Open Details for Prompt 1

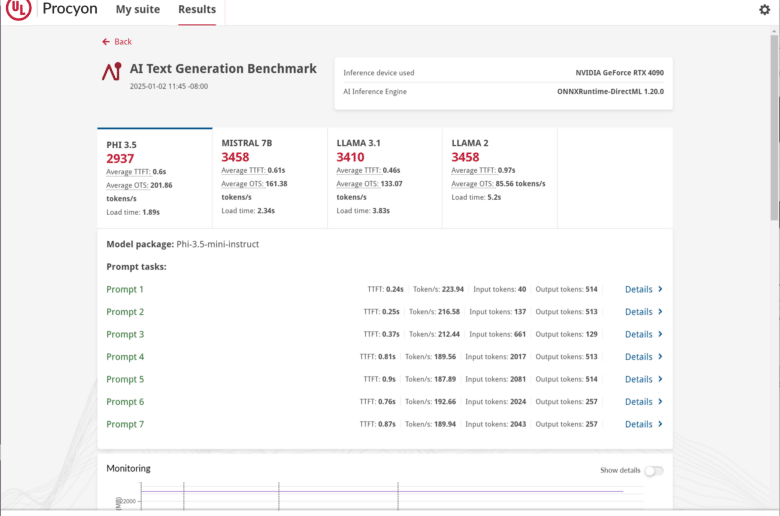coord(639,289)
